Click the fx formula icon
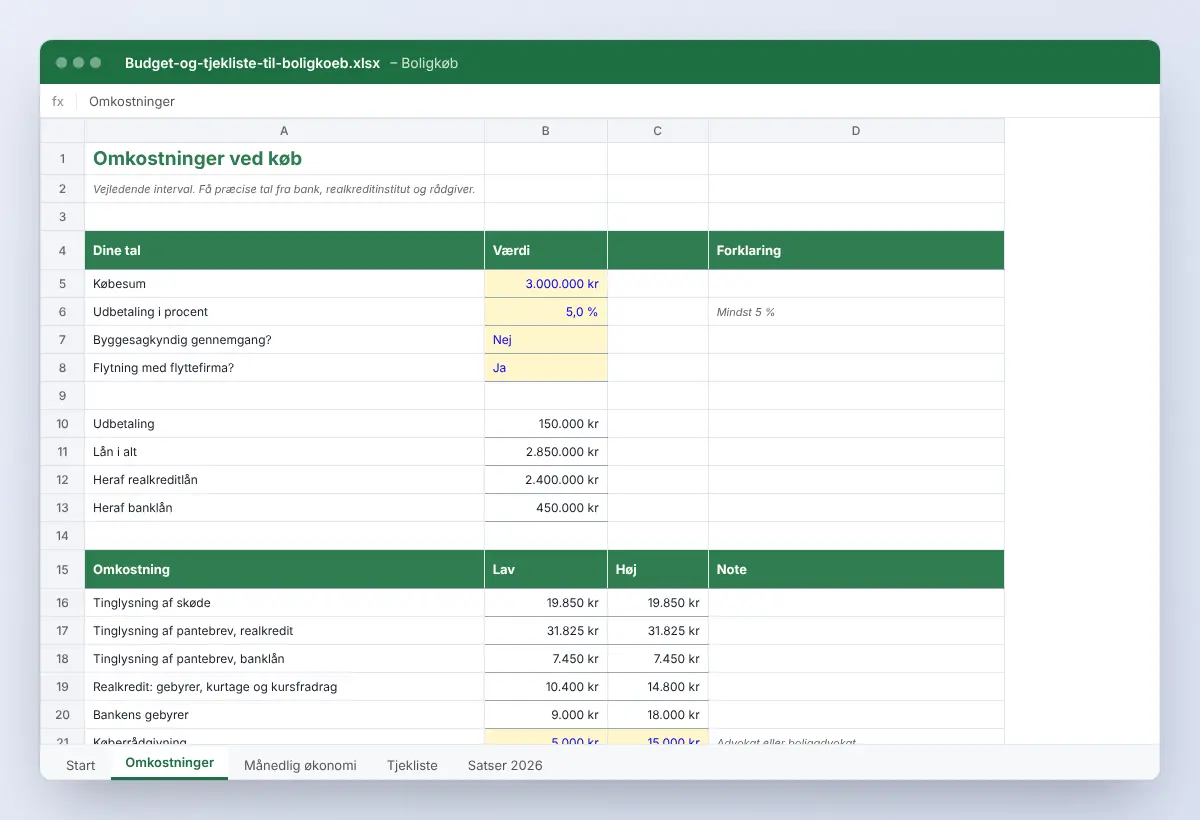Image resolution: width=1200 pixels, height=820 pixels. (58, 101)
